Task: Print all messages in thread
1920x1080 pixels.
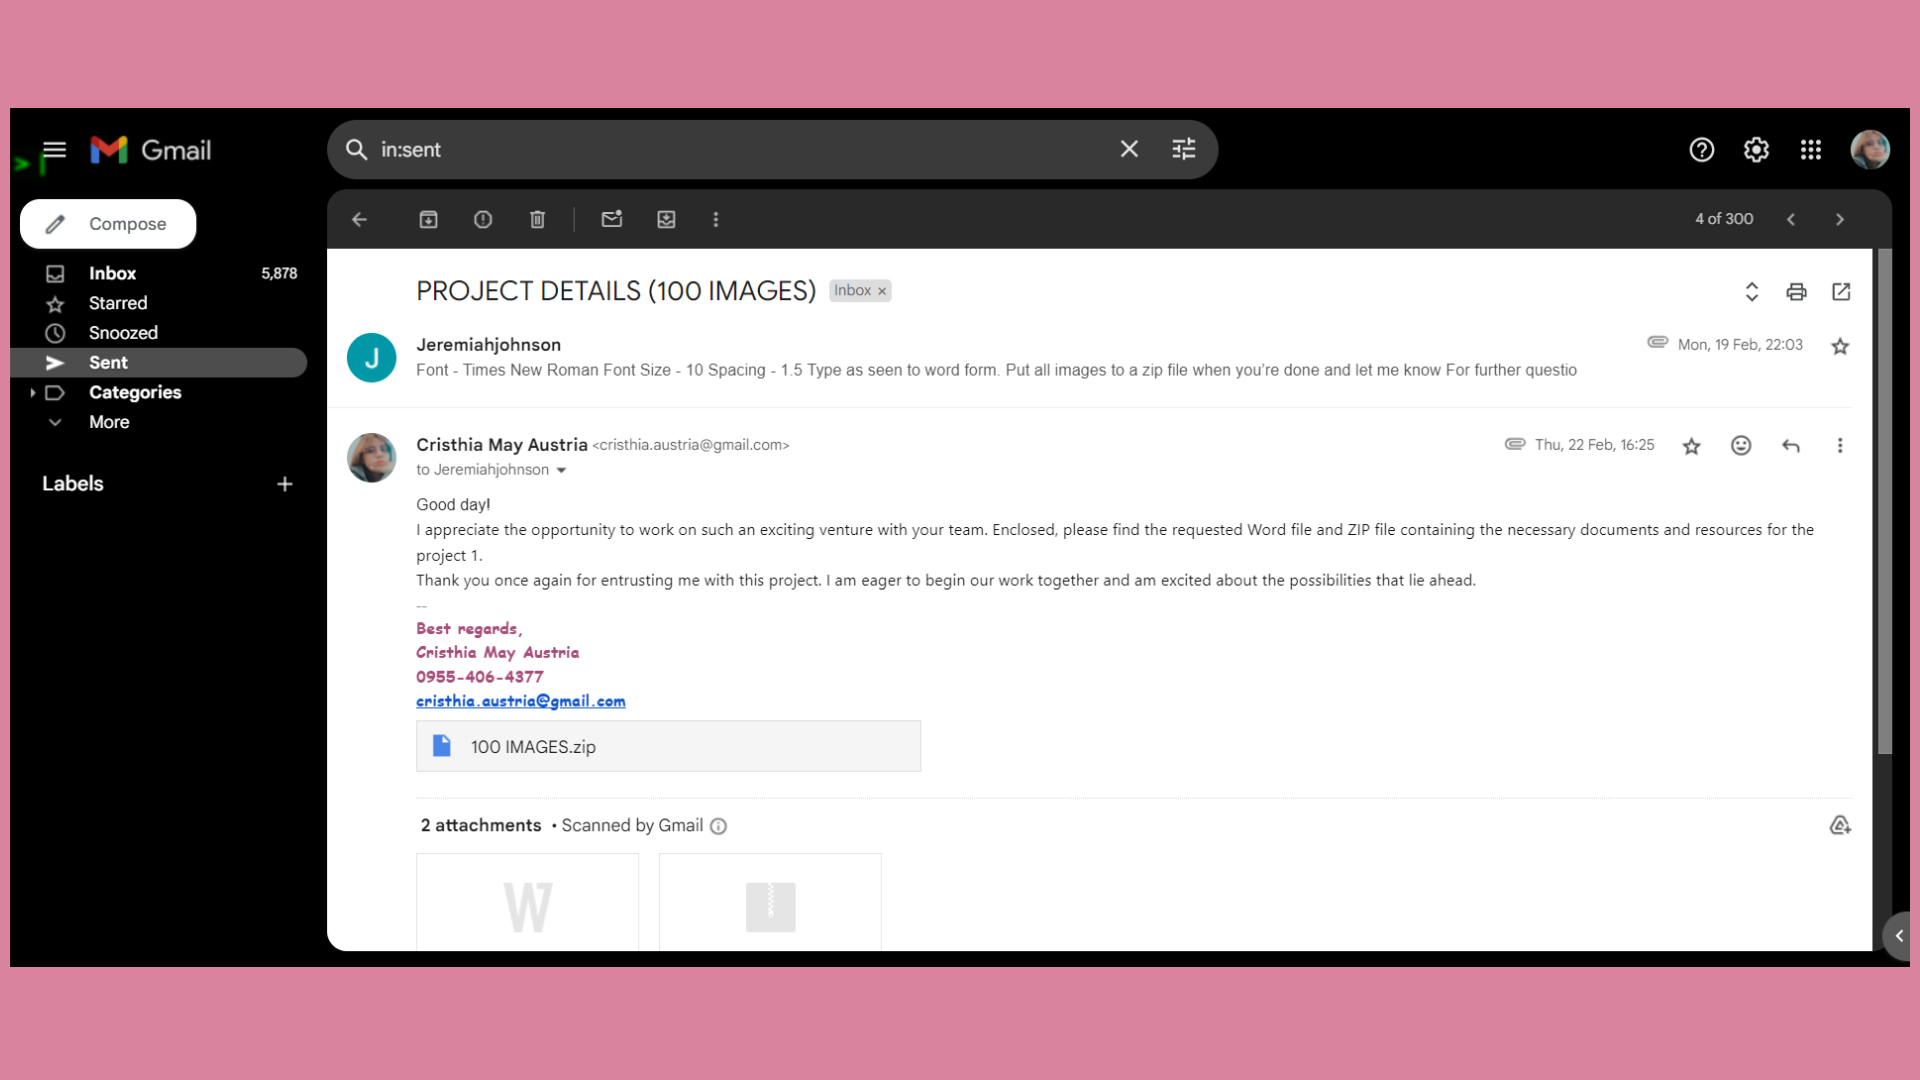Action: [1796, 291]
